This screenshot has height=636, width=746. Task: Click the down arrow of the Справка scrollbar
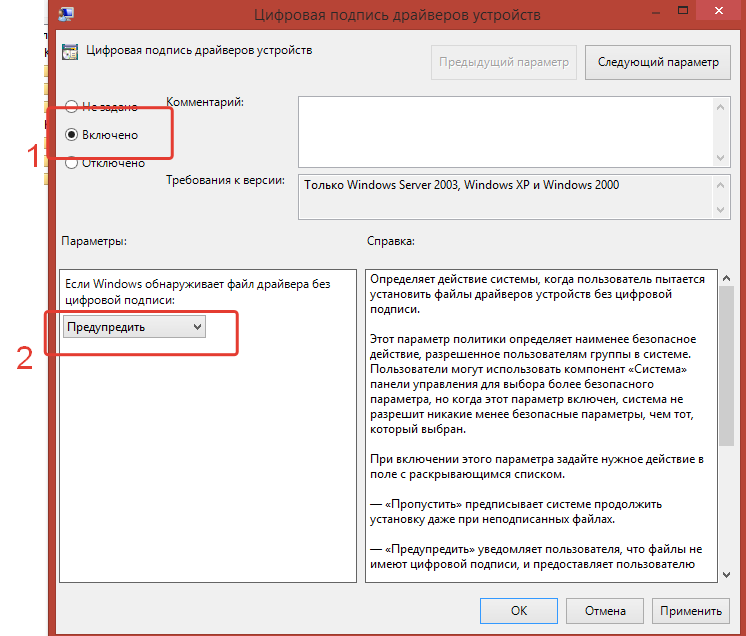point(726,573)
